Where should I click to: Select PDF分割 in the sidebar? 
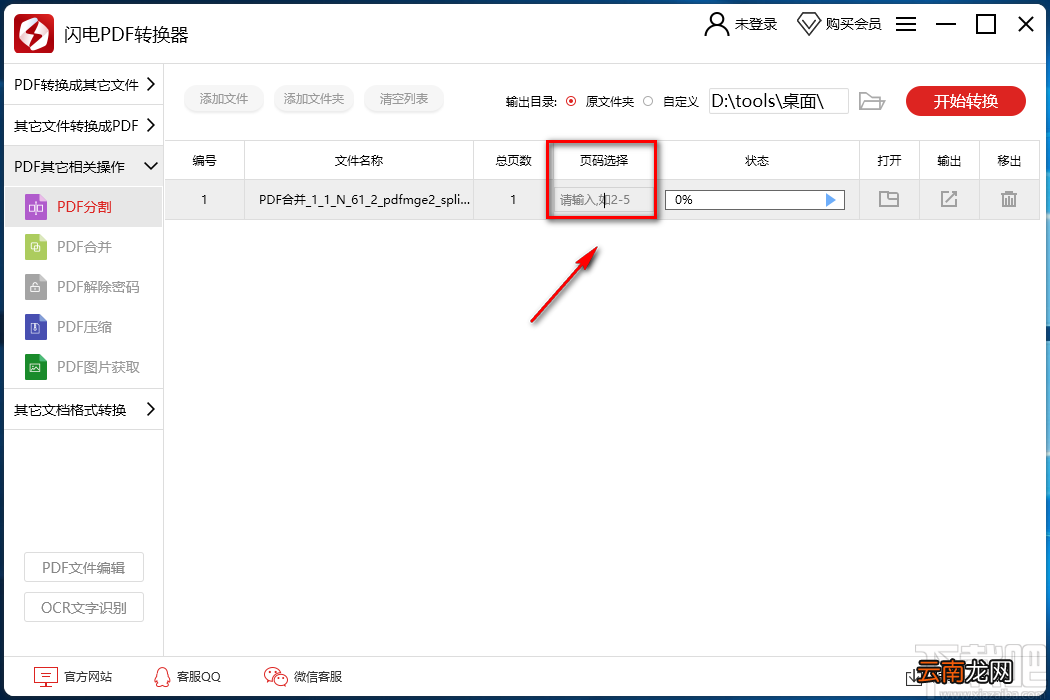pyautogui.click(x=84, y=207)
